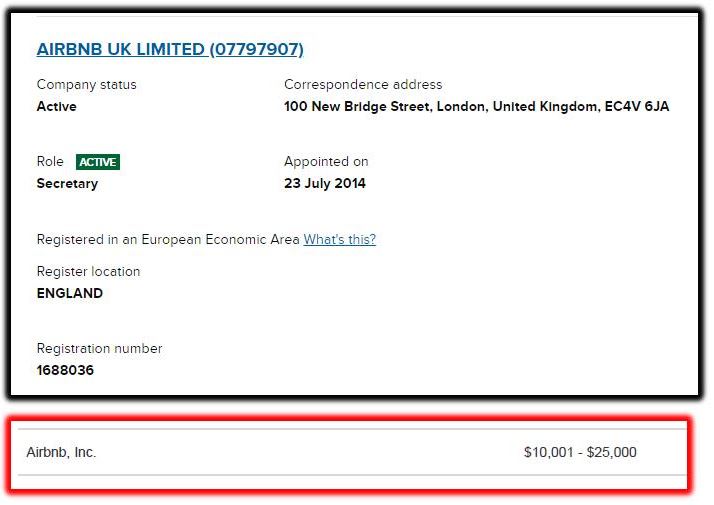This screenshot has width=714, height=505.
Task: Click the Registration number label
Action: click(99, 348)
